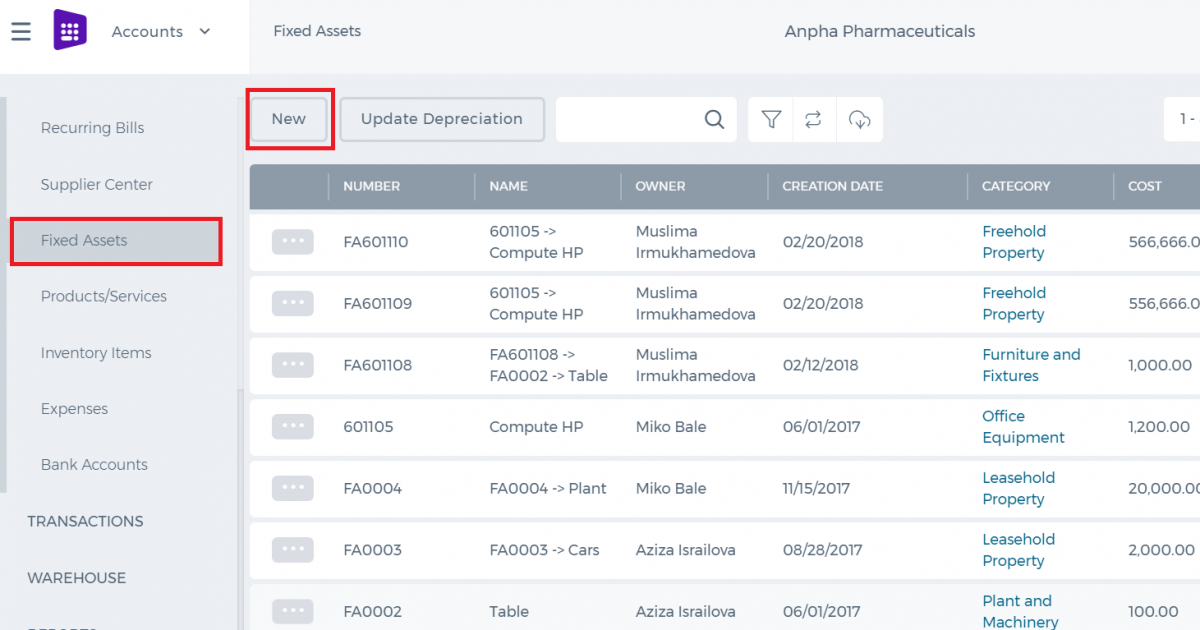Image resolution: width=1200 pixels, height=630 pixels.
Task: Open Furniture and Fixtures category link
Action: coord(1031,365)
